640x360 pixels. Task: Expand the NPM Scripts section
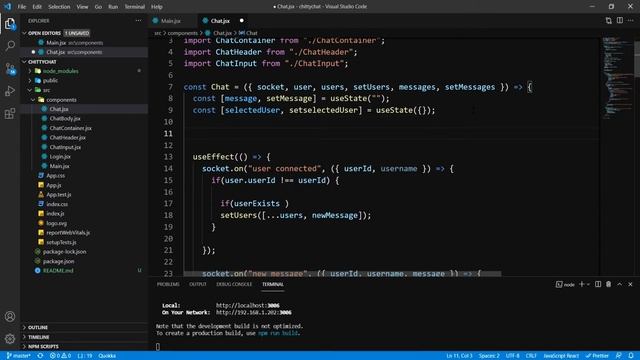tap(24, 347)
